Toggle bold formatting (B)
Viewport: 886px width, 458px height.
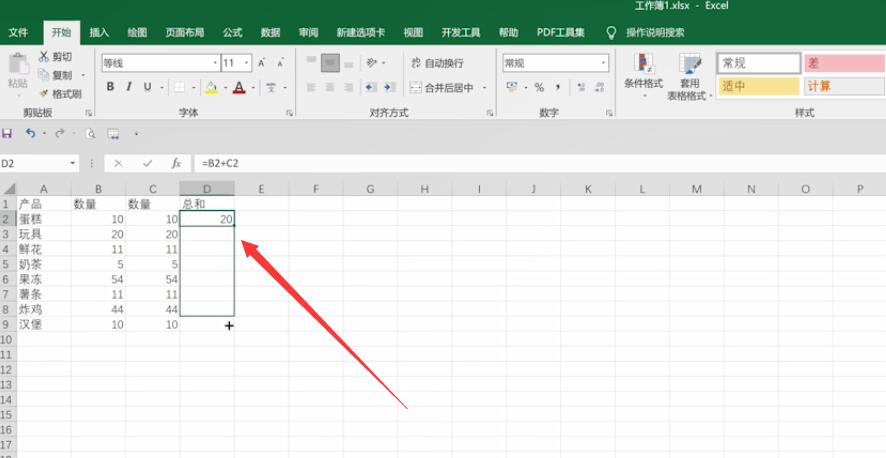(x=110, y=87)
